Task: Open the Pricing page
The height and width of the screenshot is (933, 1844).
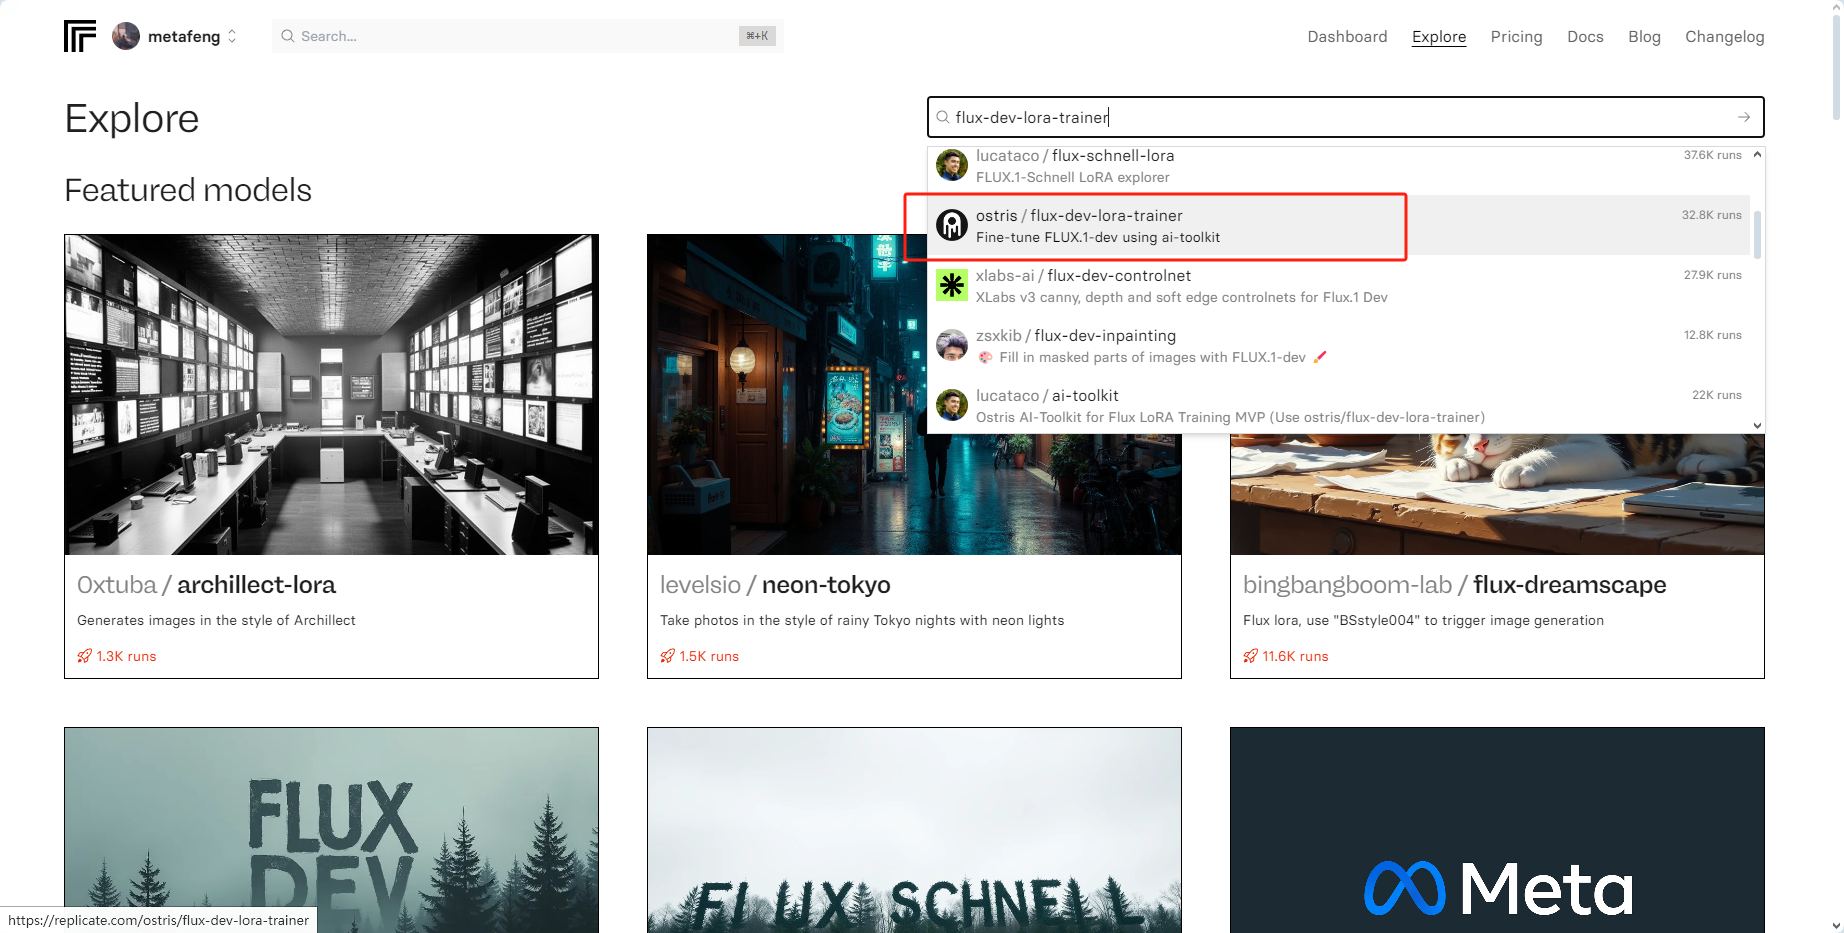Action: (x=1516, y=36)
